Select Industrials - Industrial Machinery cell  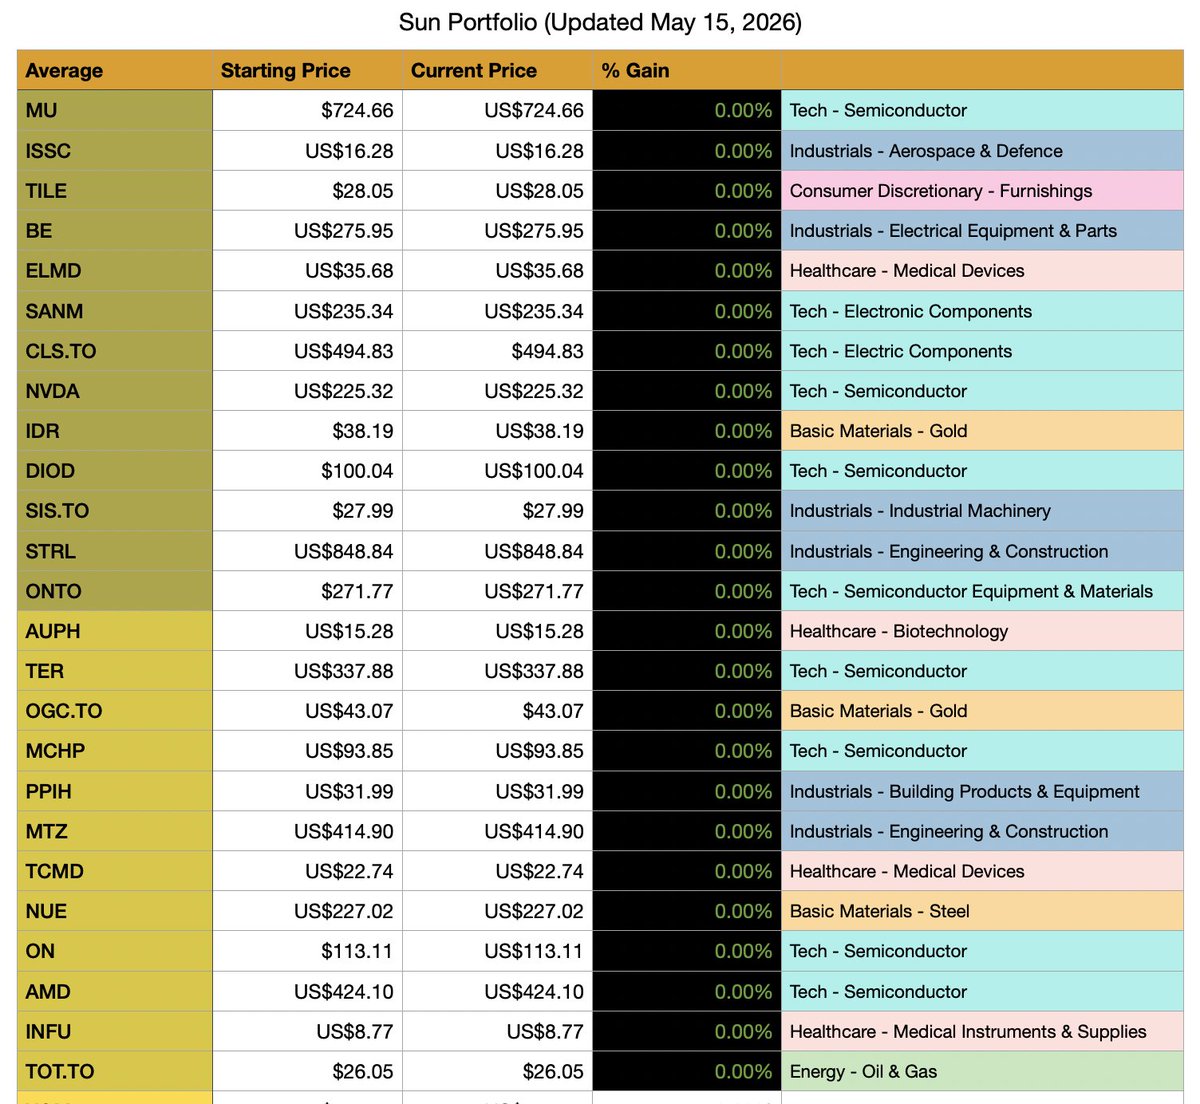click(982, 511)
